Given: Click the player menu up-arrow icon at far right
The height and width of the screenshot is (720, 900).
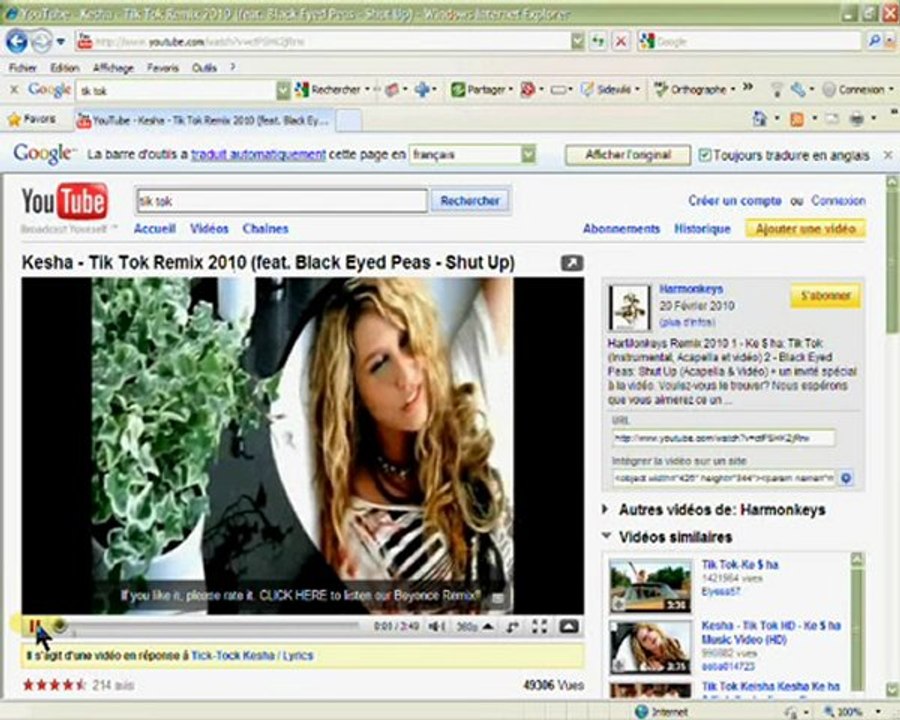Looking at the screenshot, I should pyautogui.click(x=569, y=626).
